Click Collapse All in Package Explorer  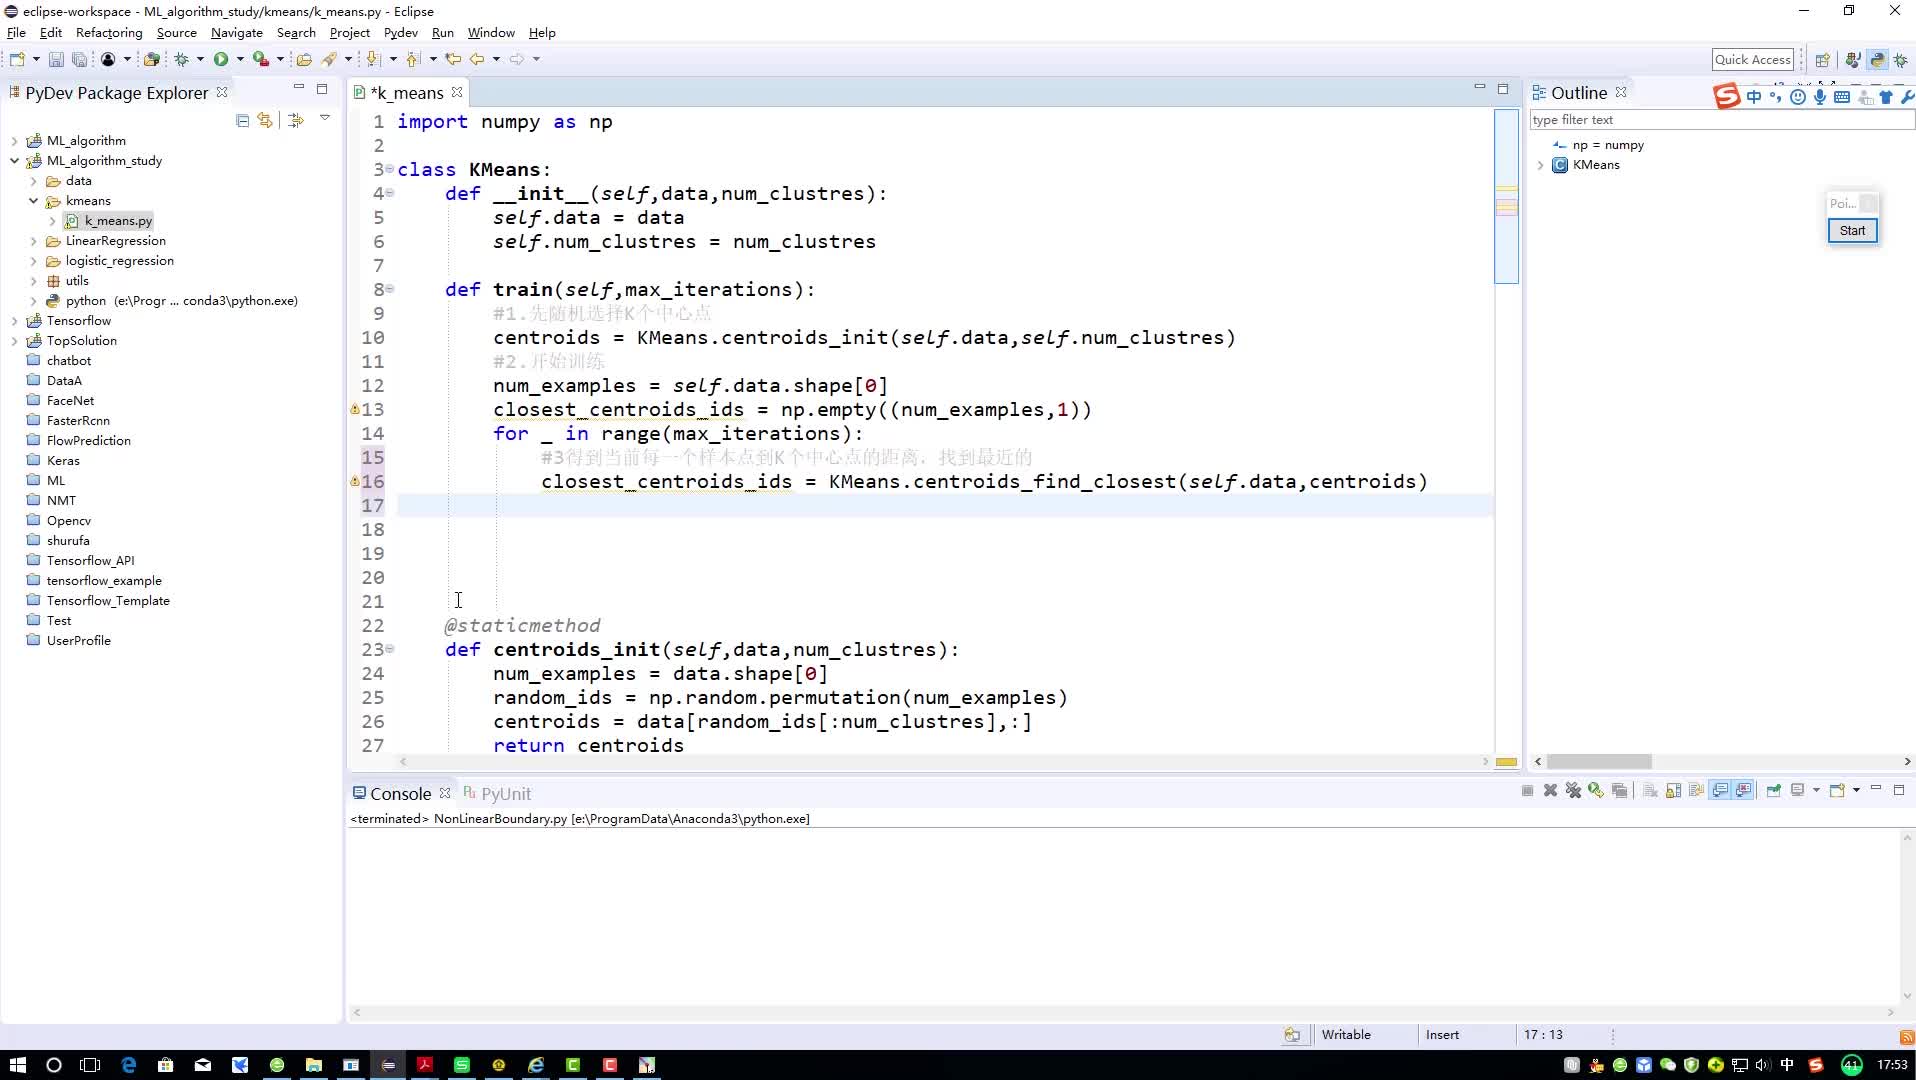coord(242,120)
